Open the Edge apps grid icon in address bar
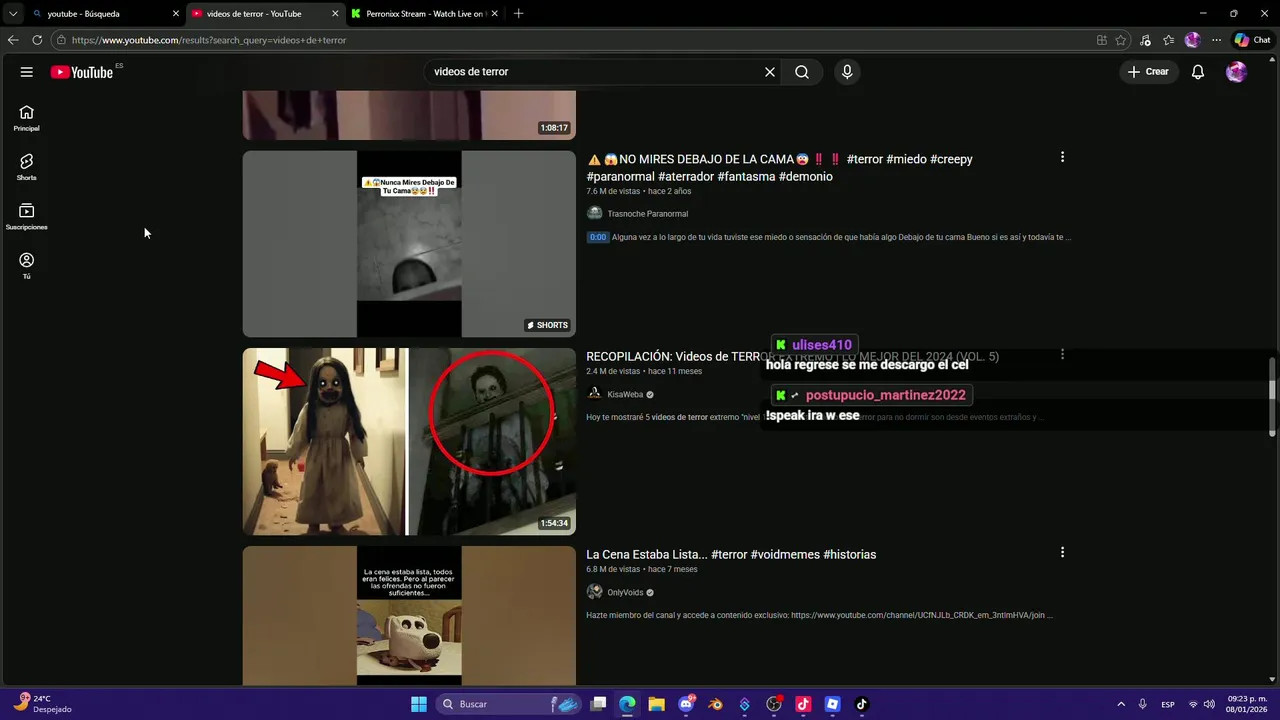 1101,40
